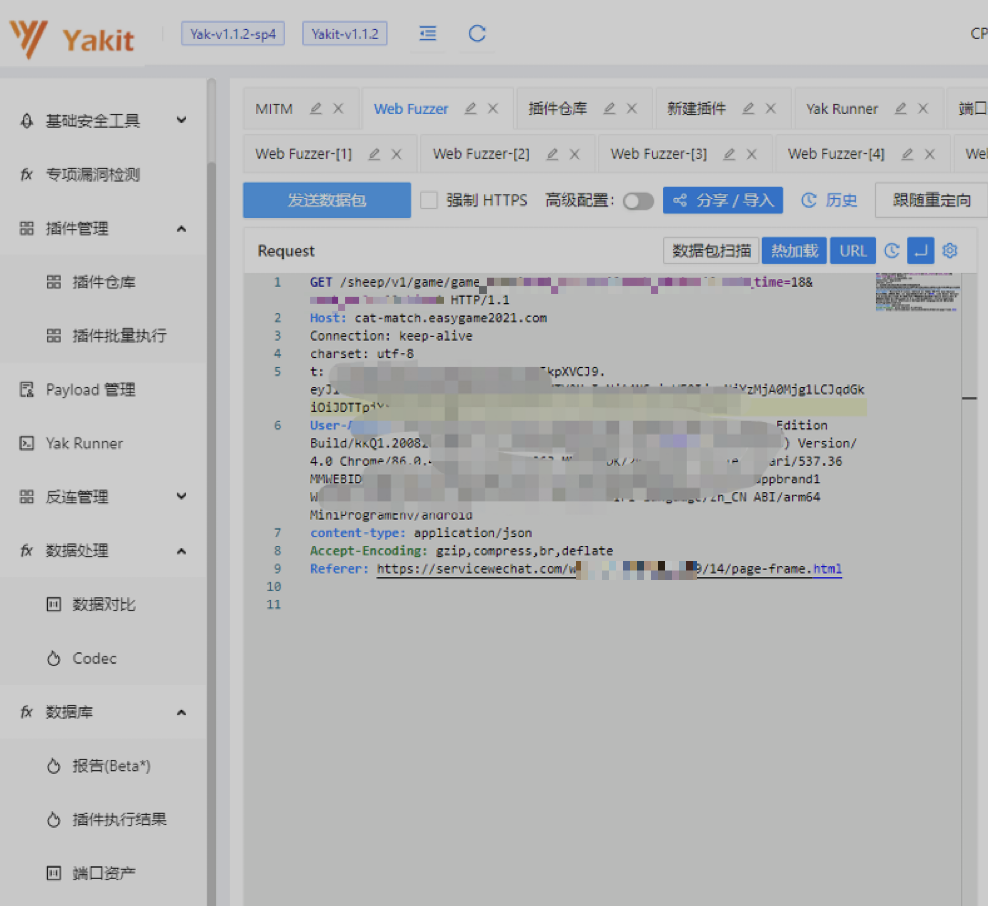Close Web Fuzzer-[3] sub tab
Viewport: 988px width, 906px height.
tap(751, 154)
